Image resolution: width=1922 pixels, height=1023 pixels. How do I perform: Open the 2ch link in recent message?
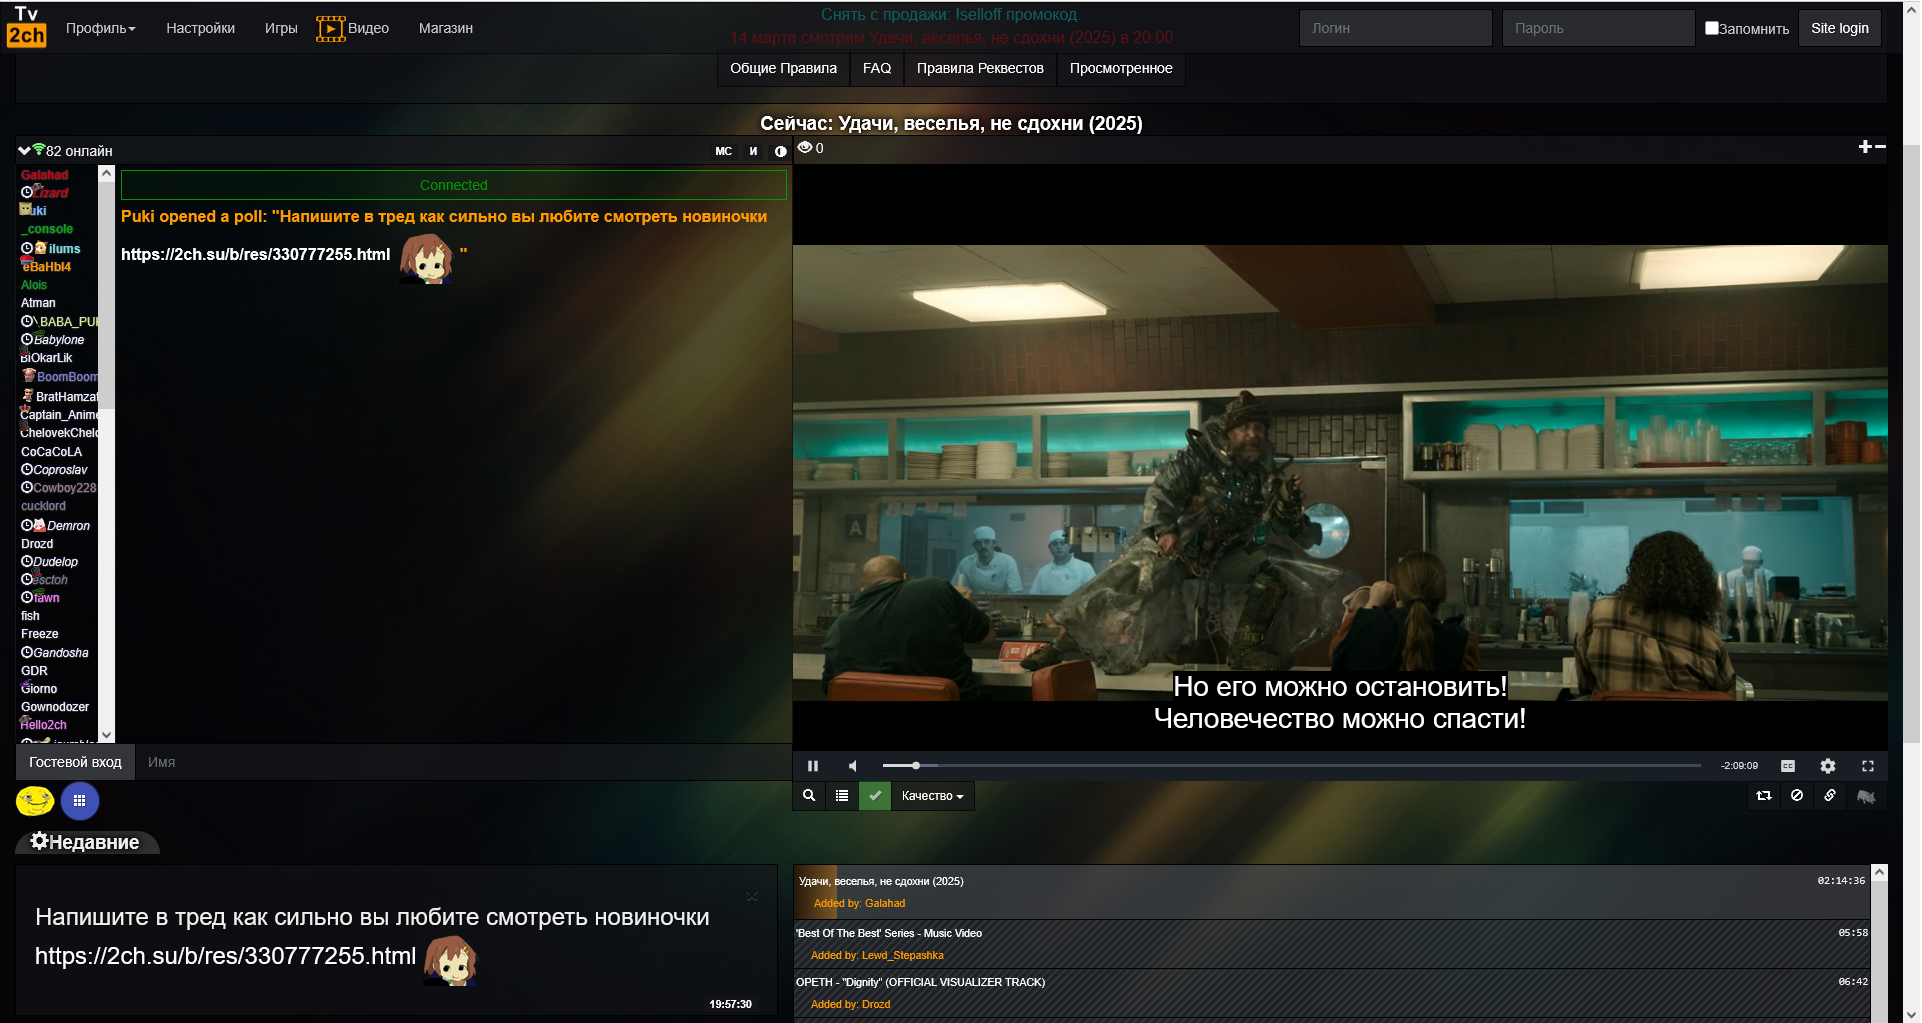point(225,956)
